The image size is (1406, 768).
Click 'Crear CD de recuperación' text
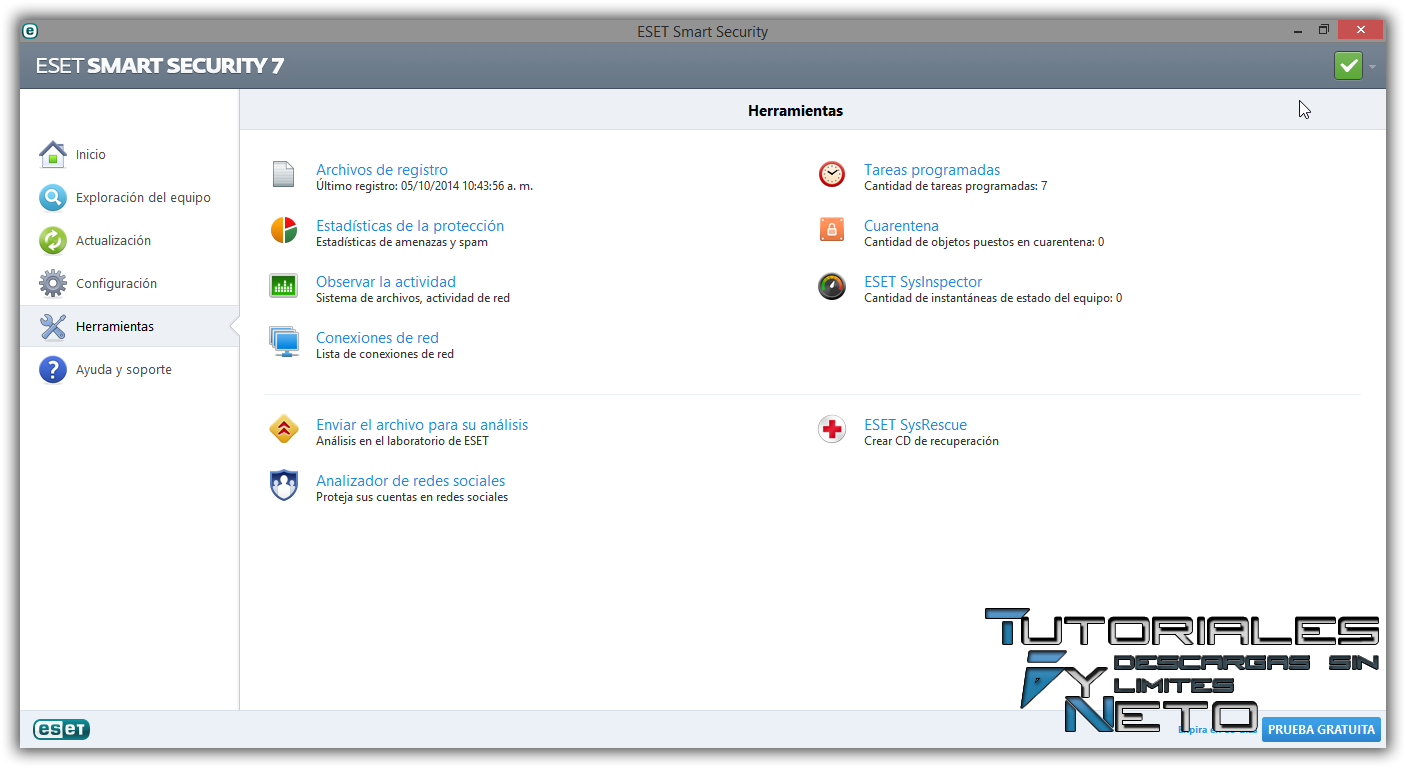931,441
